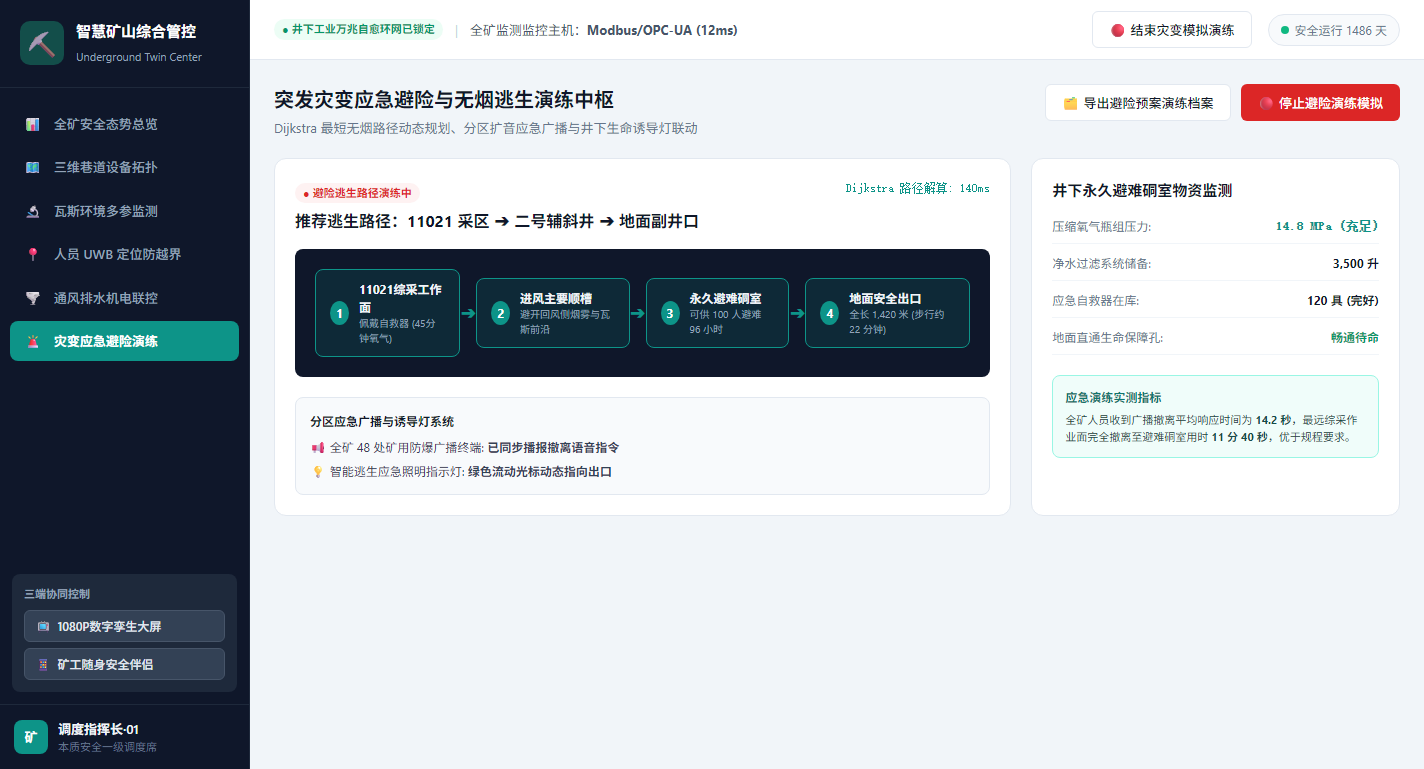Click the red dot icon in 结束灾变模拟演练
Screen dimensions: 1424x769
(1118, 30)
